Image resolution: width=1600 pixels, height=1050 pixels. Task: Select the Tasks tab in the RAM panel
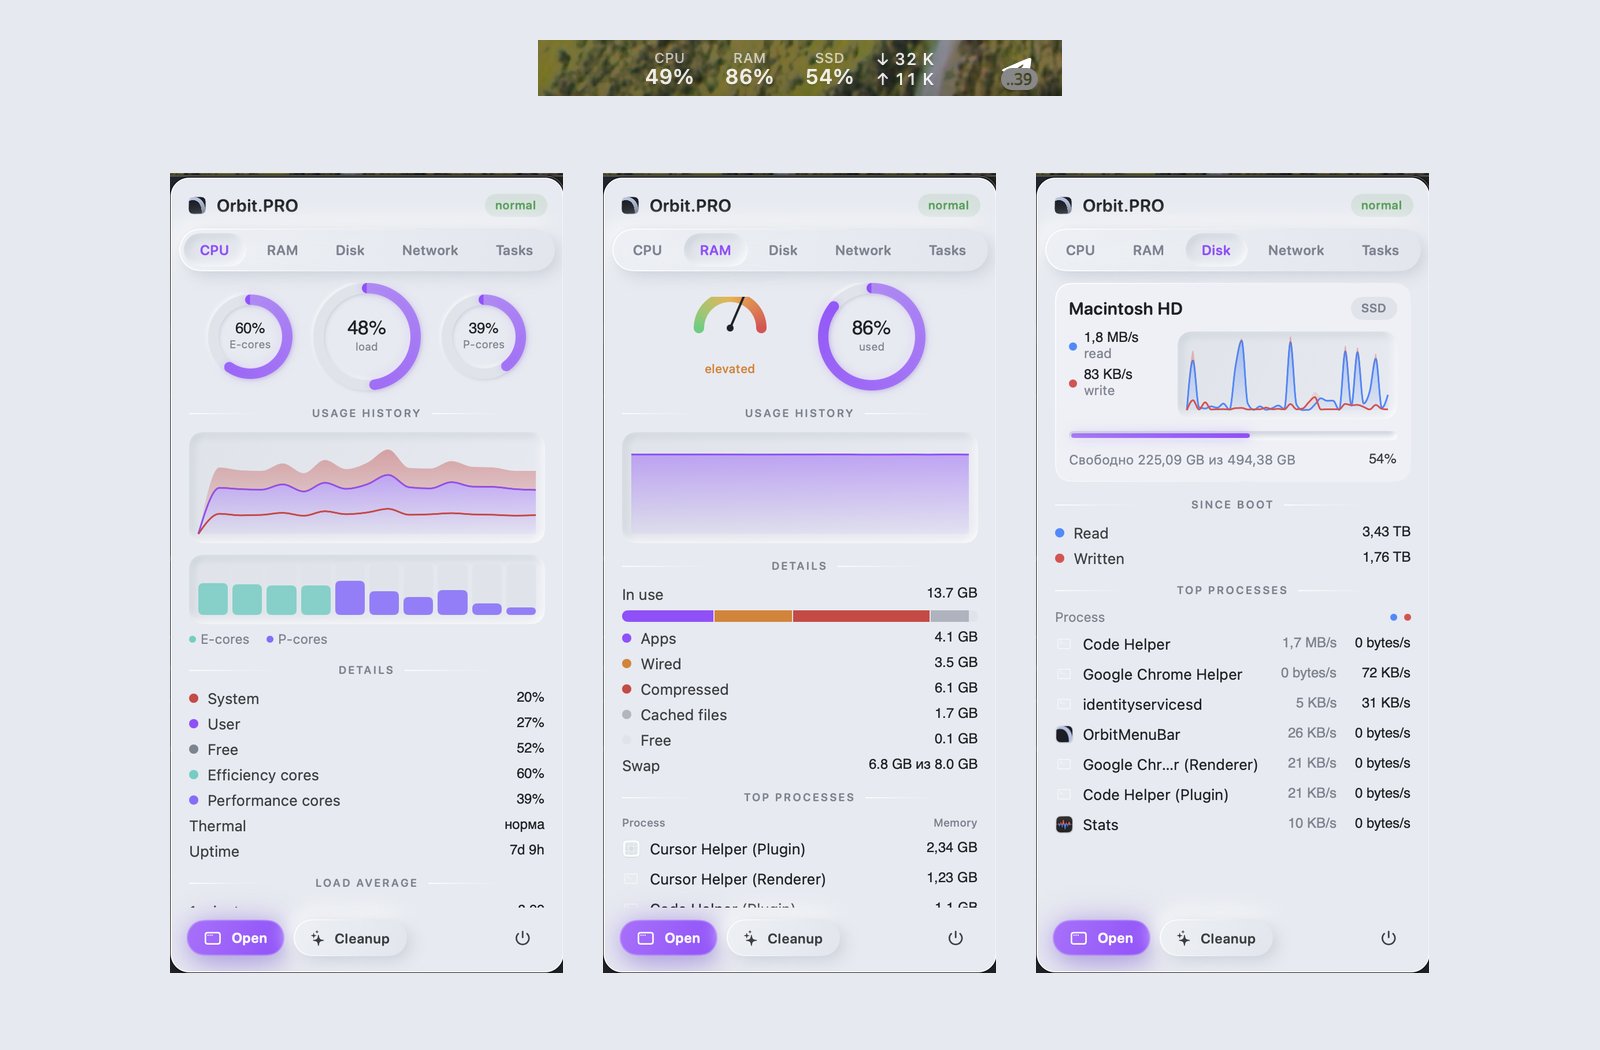click(x=947, y=250)
